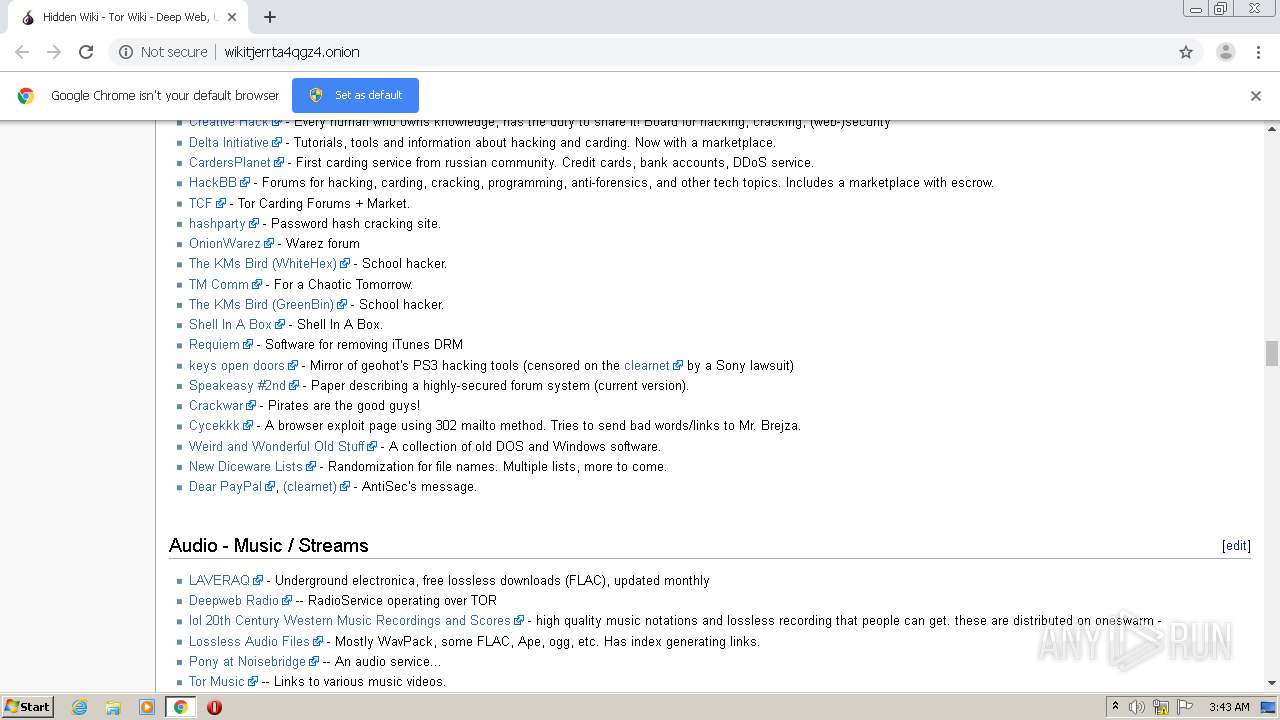The image size is (1280, 720).
Task: Open the HackBB link
Action: point(213,182)
